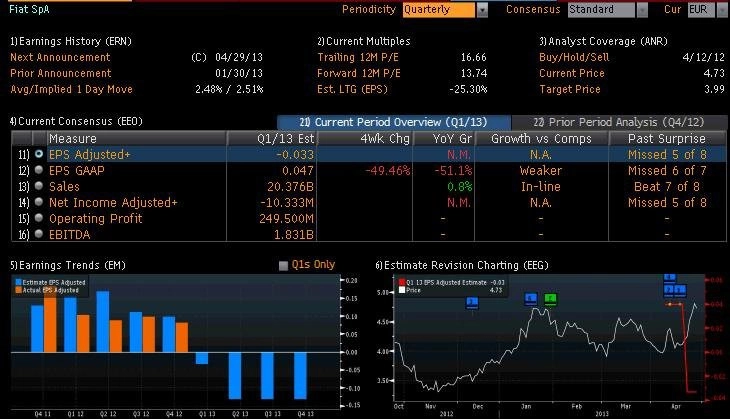Viewport: 730px width, 419px height.
Task: Click the Sales estimate 20.376B
Action: point(291,187)
